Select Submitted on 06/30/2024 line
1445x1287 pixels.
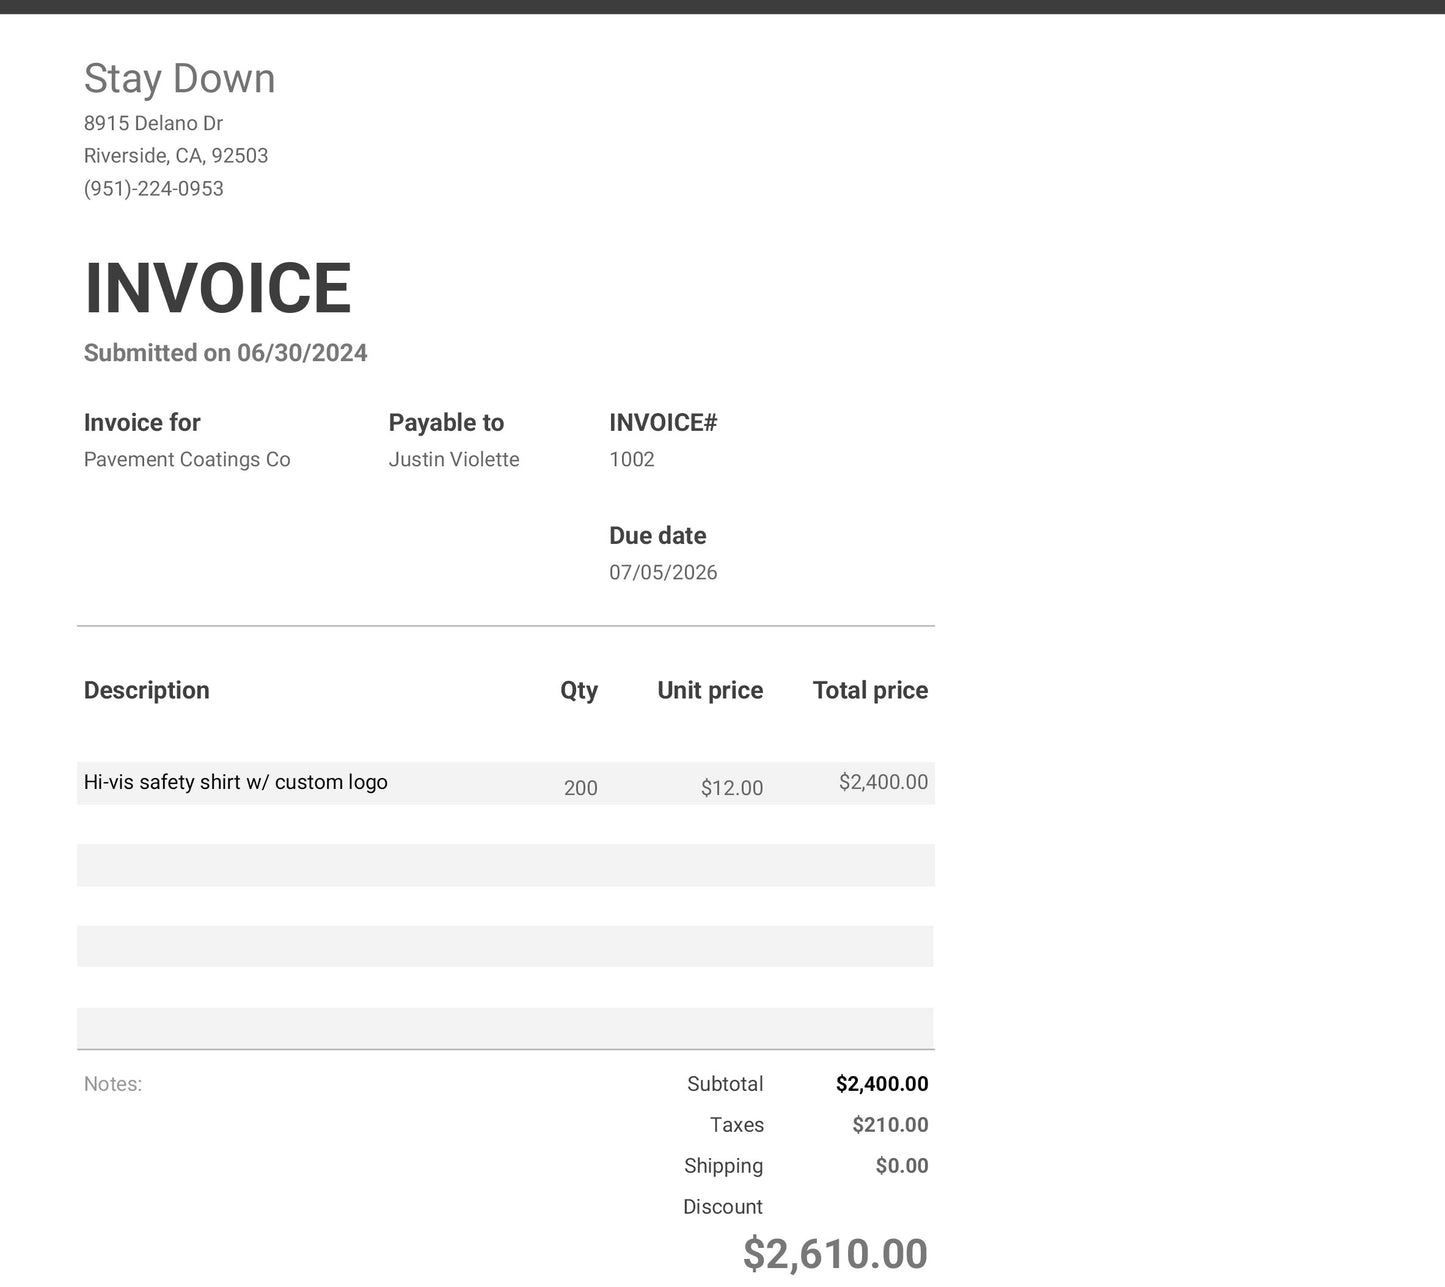point(225,353)
